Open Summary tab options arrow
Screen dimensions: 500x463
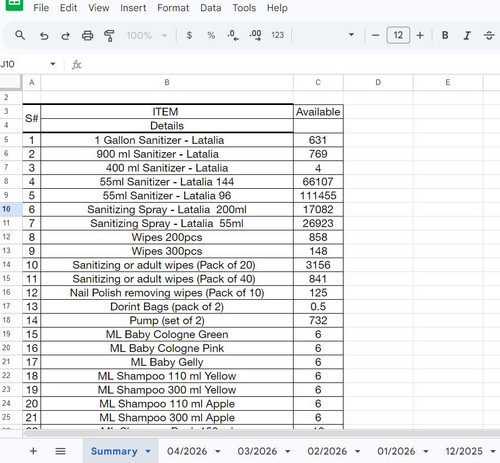click(148, 451)
